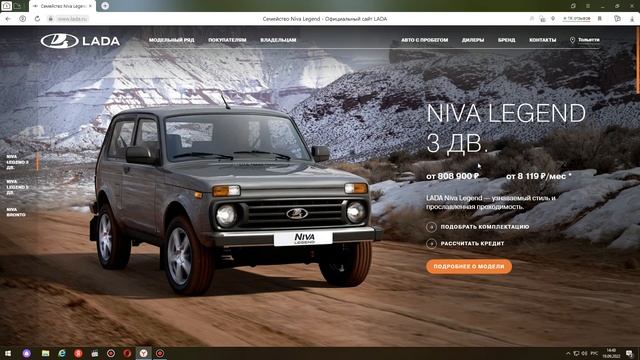Open the file manager icon in the taskbar
Image resolution: width=640 pixels, height=360 pixels.
[45, 353]
